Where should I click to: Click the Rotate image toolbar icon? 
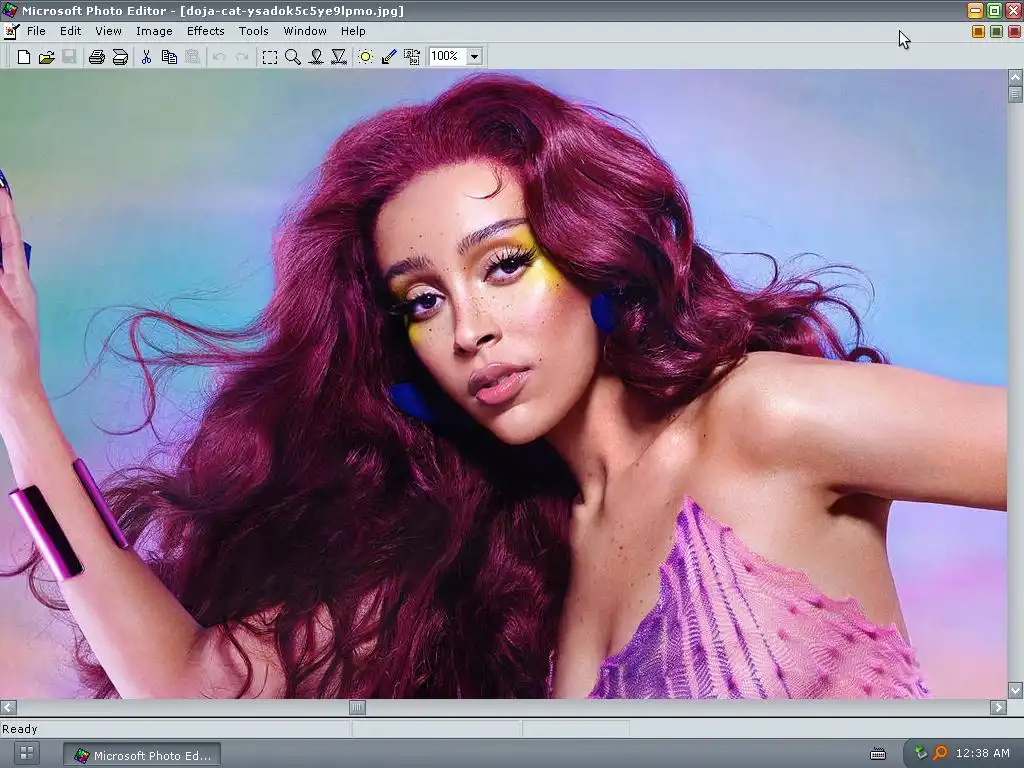[412, 57]
